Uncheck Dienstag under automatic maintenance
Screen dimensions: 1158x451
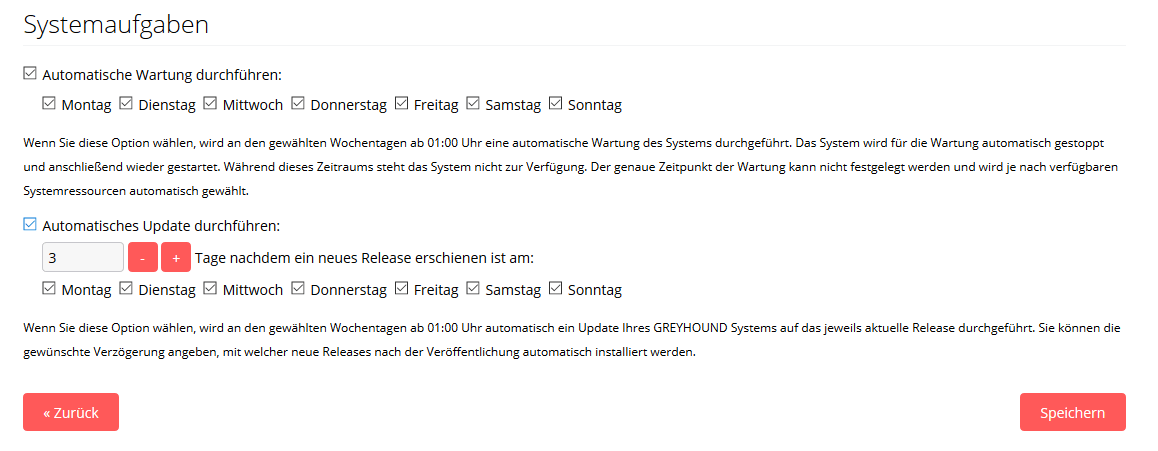coord(126,103)
